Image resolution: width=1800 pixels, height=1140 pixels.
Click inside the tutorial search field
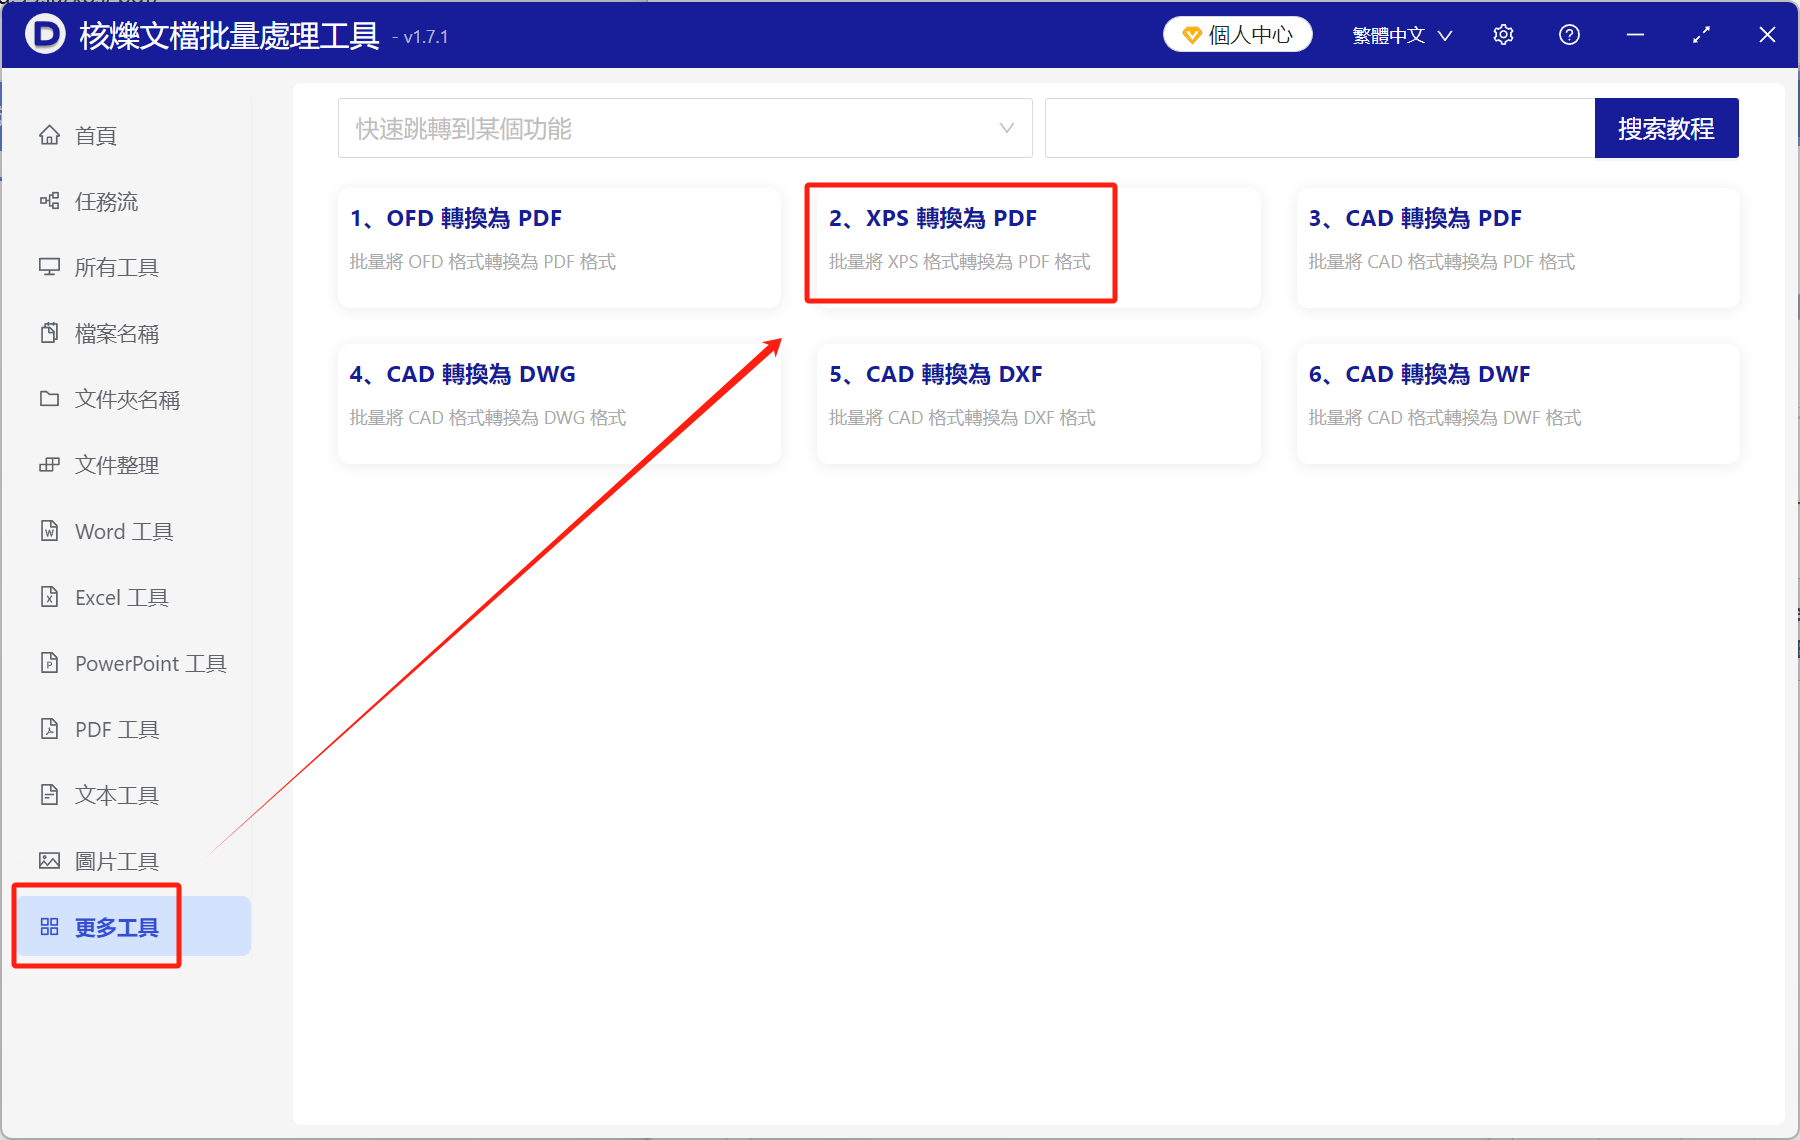tap(1320, 128)
